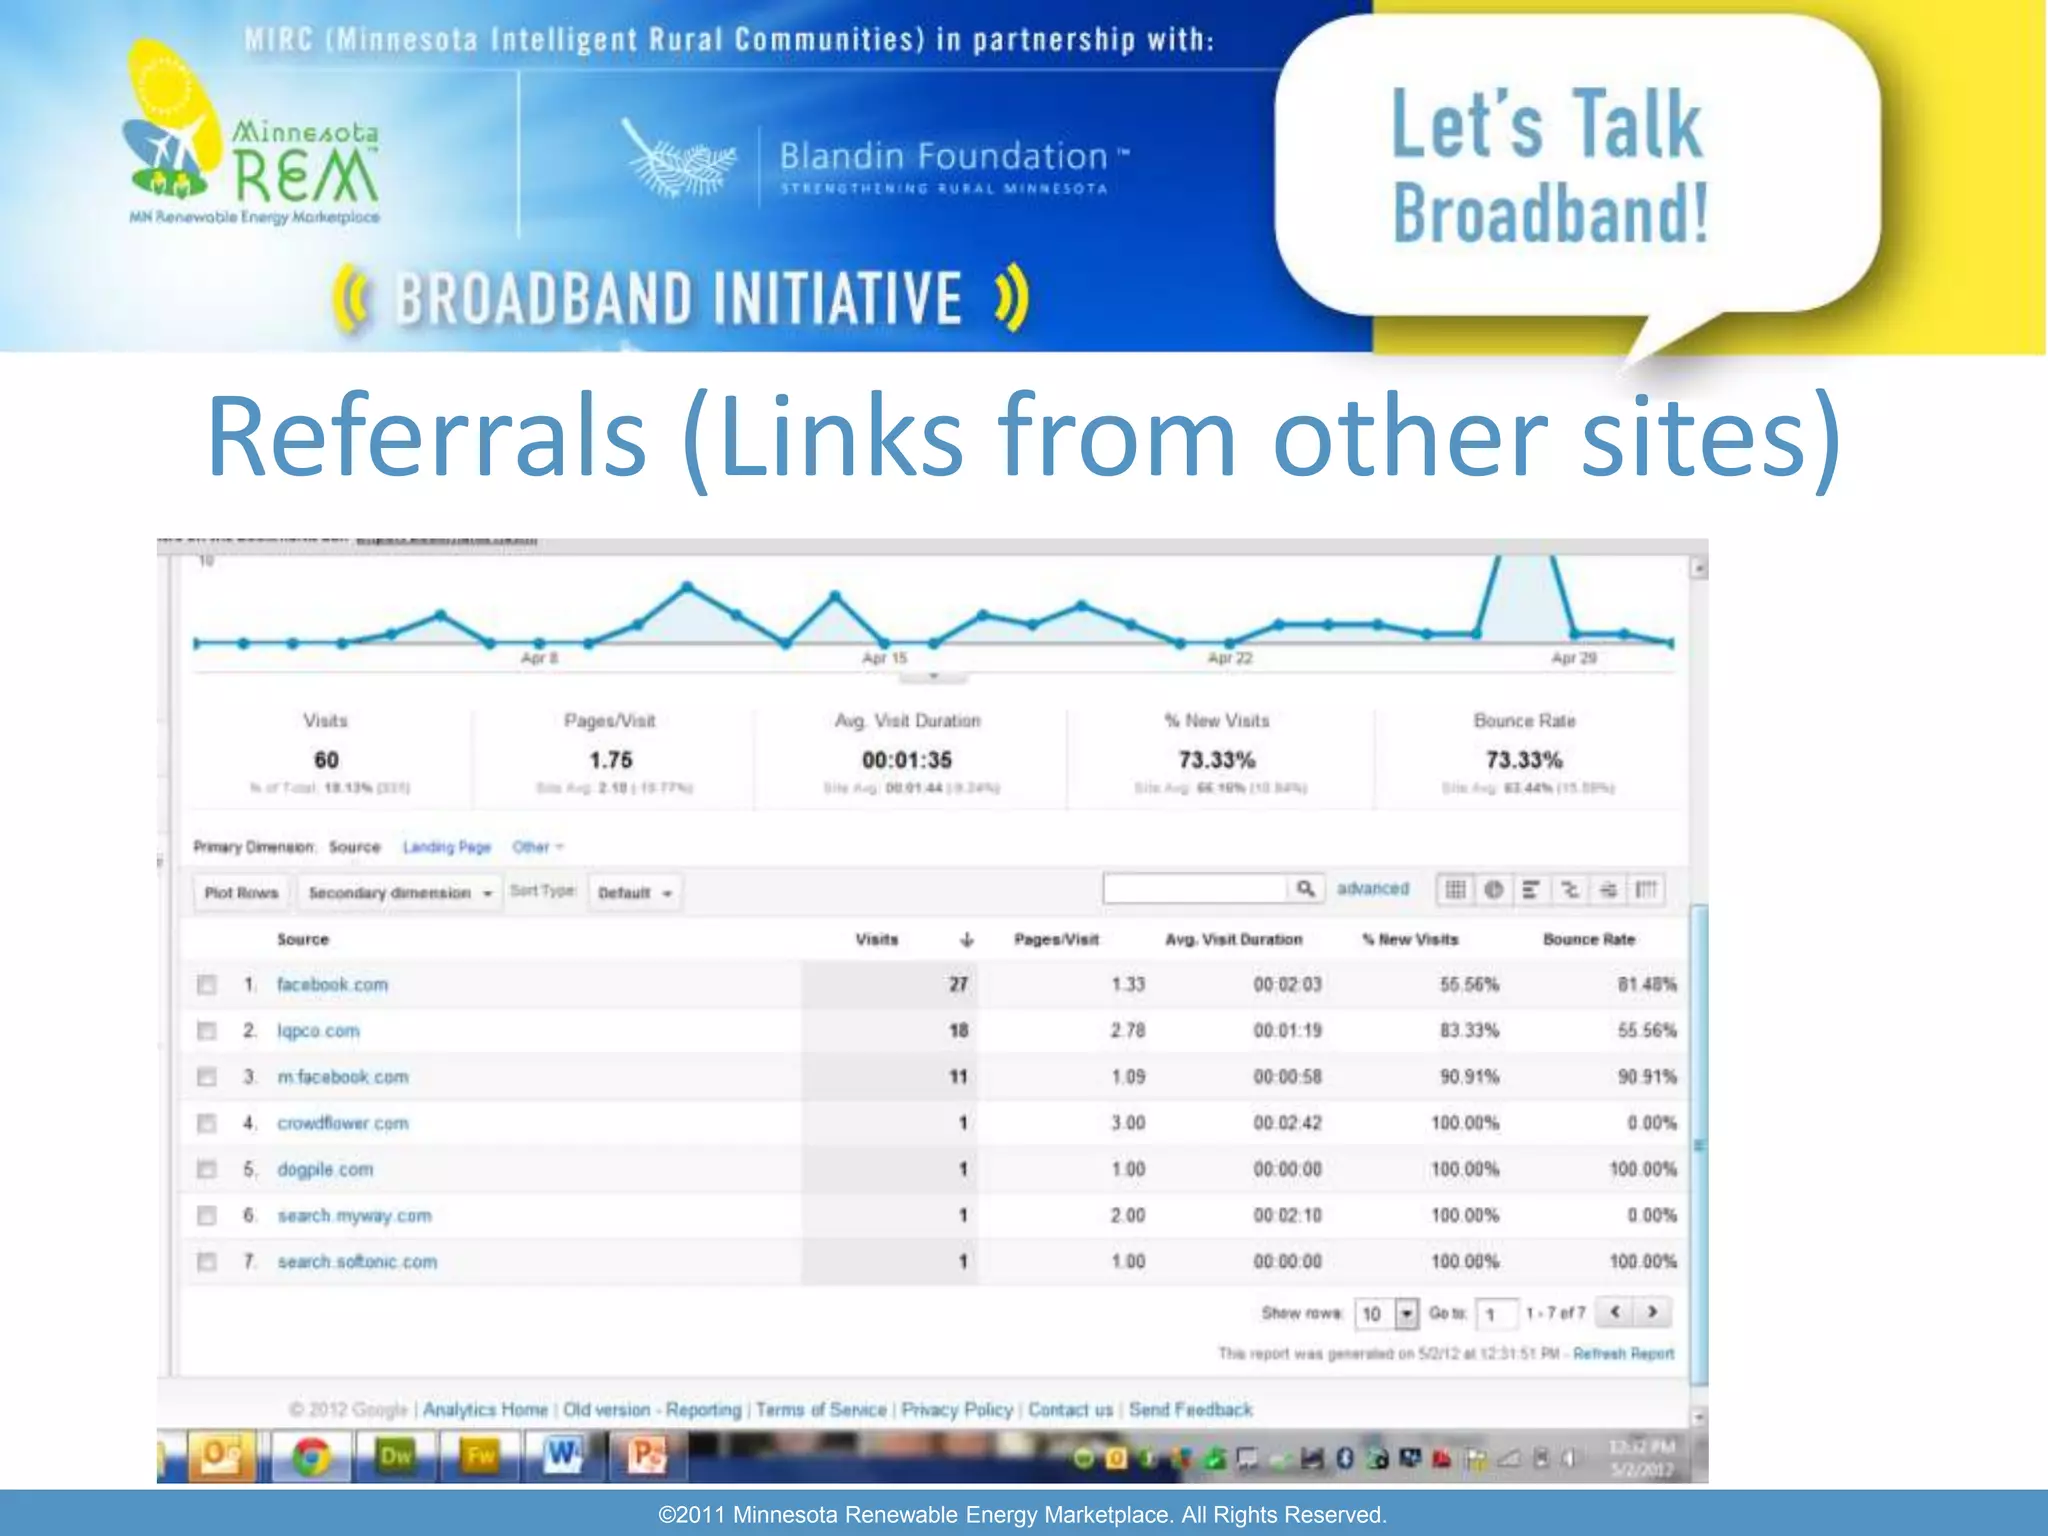Check the search.myway.com row checkbox
Image resolution: width=2048 pixels, height=1536 pixels.
(206, 1216)
